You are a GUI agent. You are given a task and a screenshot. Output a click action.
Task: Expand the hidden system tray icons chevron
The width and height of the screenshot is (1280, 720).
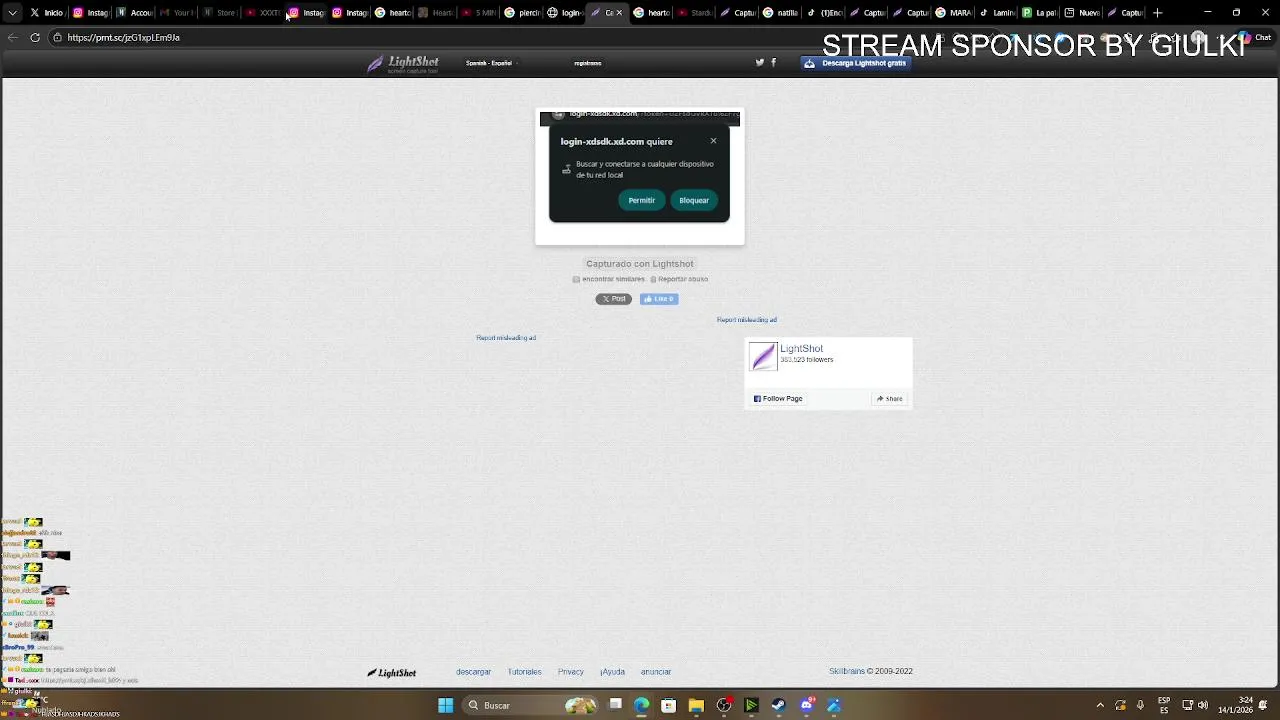click(x=1101, y=705)
